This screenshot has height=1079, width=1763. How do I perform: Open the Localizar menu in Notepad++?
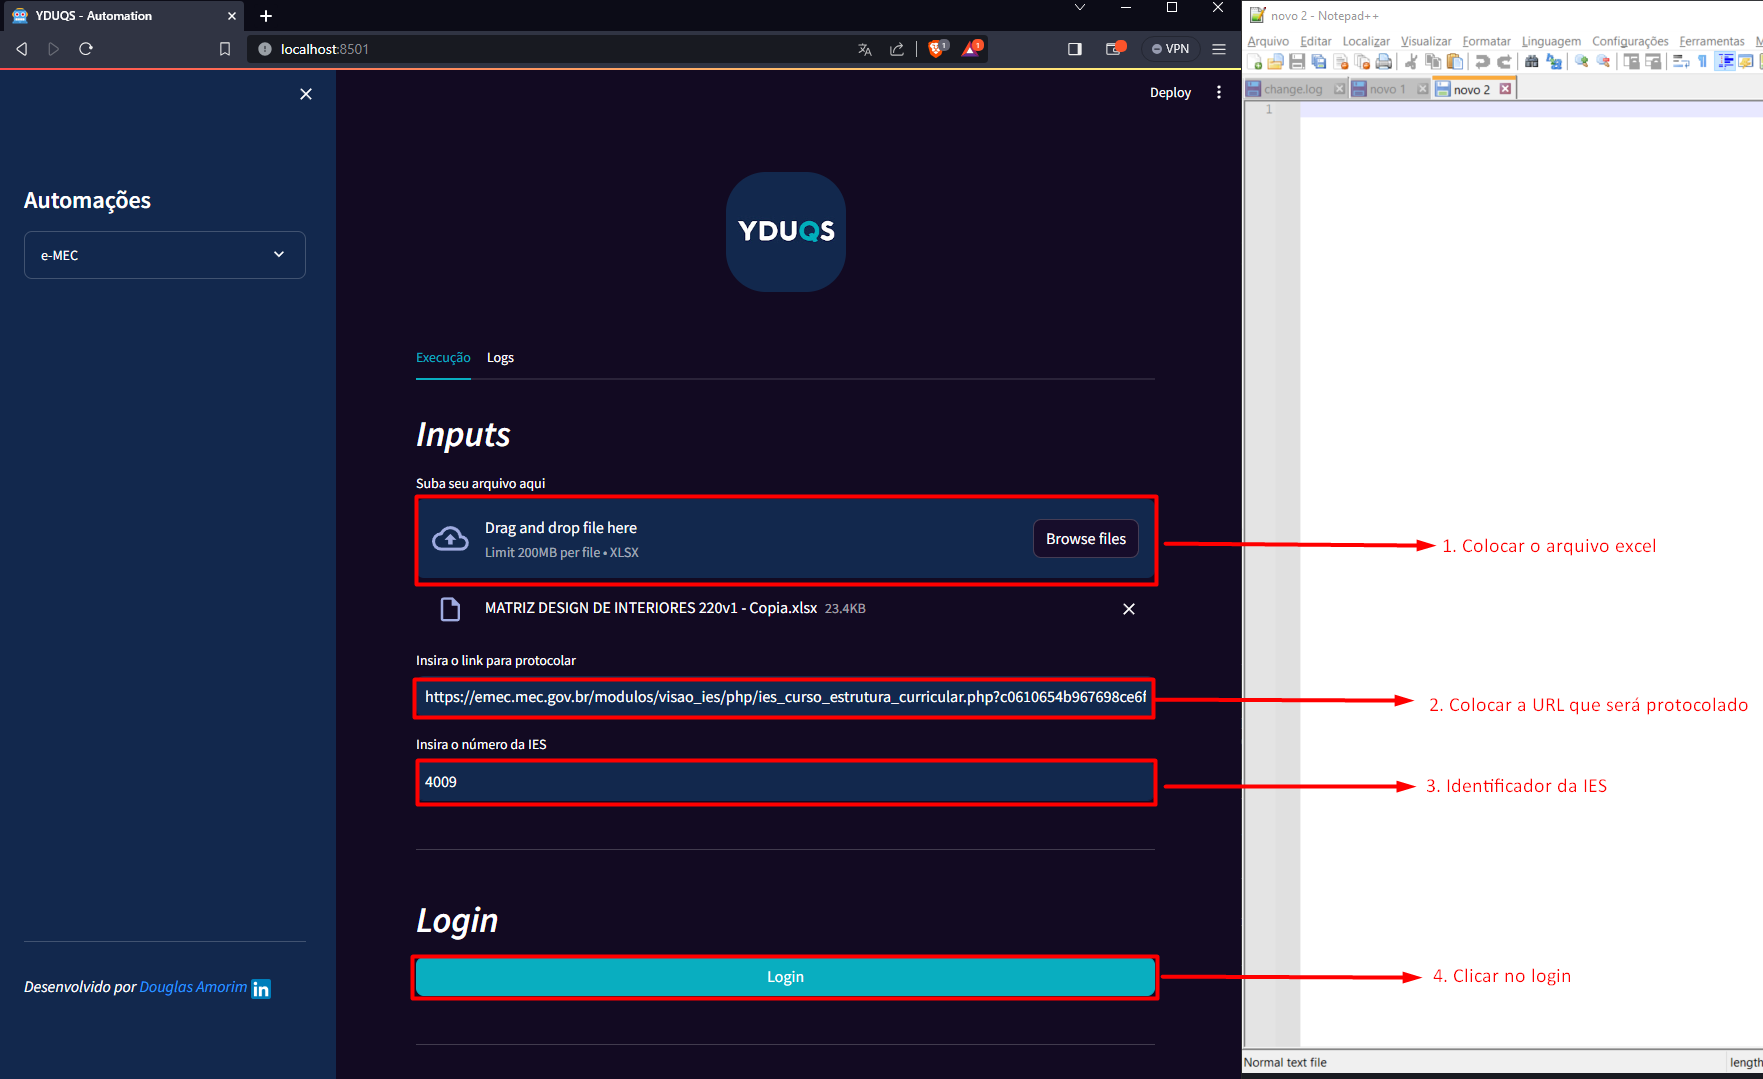[x=1366, y=41]
